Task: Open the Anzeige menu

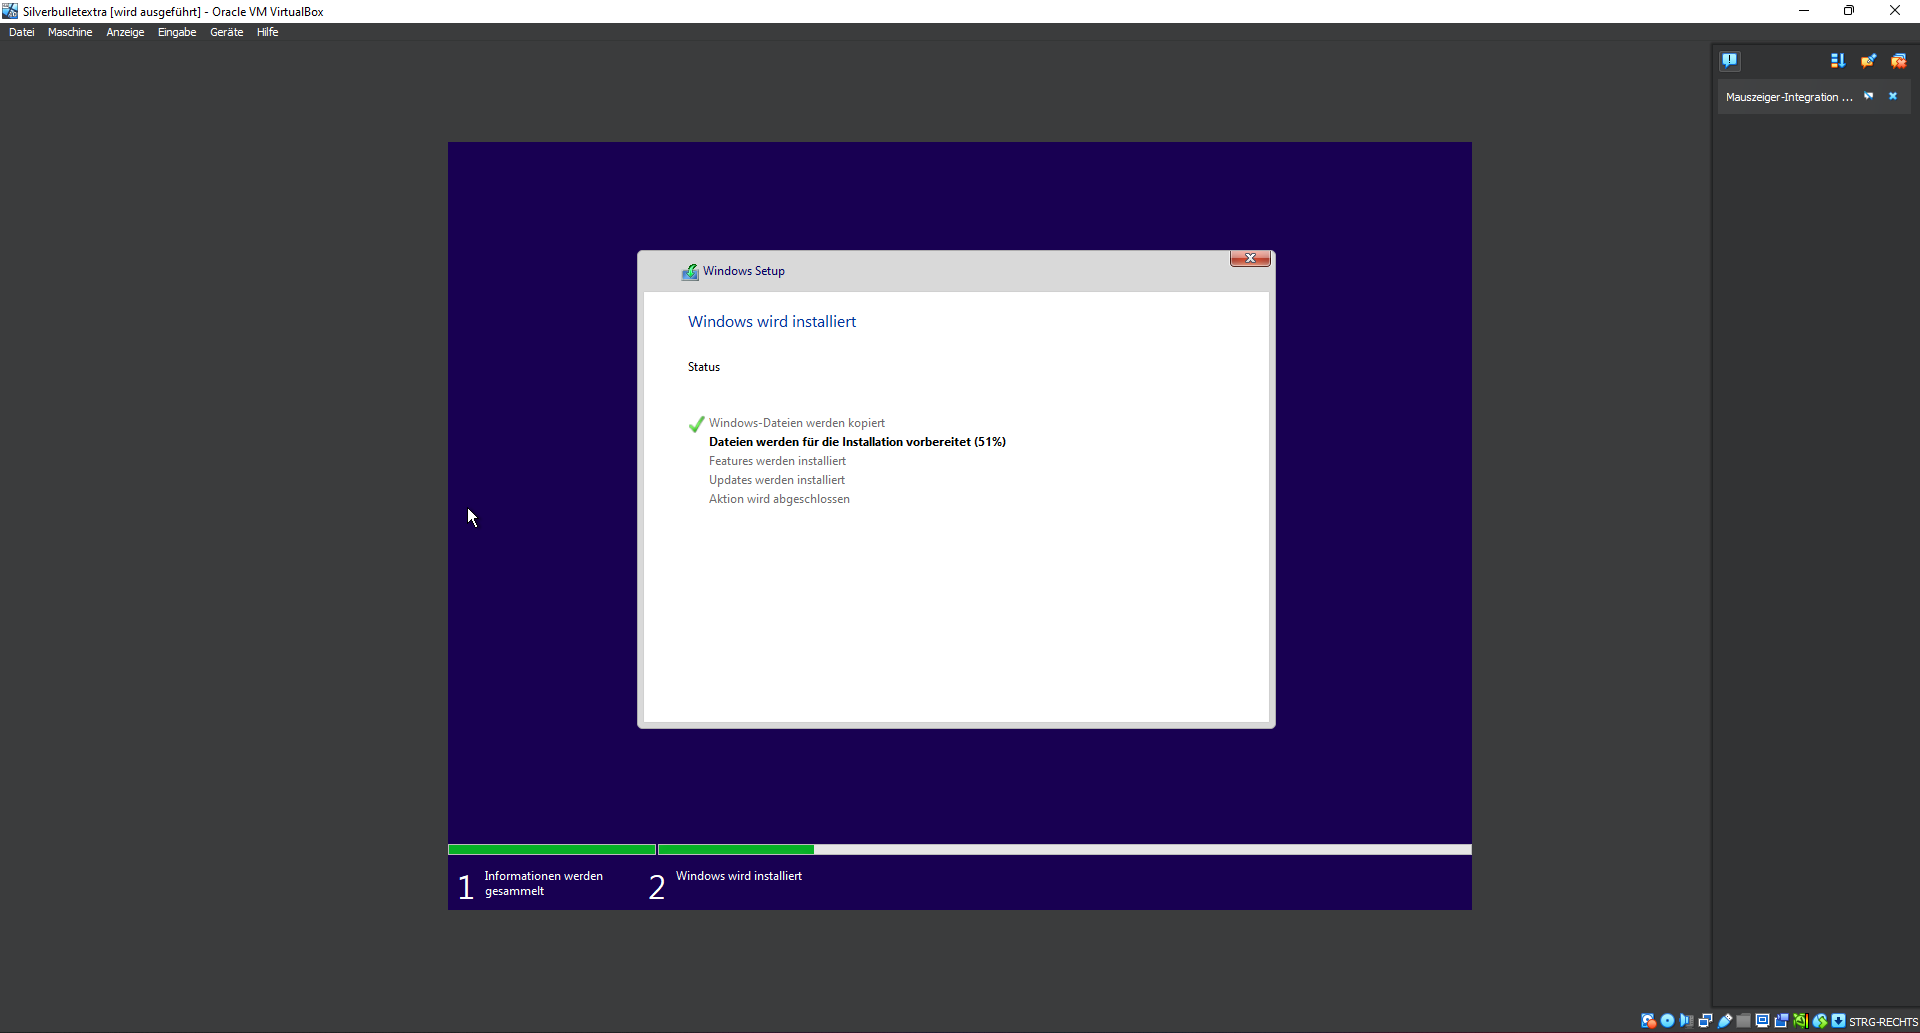Action: (x=125, y=32)
